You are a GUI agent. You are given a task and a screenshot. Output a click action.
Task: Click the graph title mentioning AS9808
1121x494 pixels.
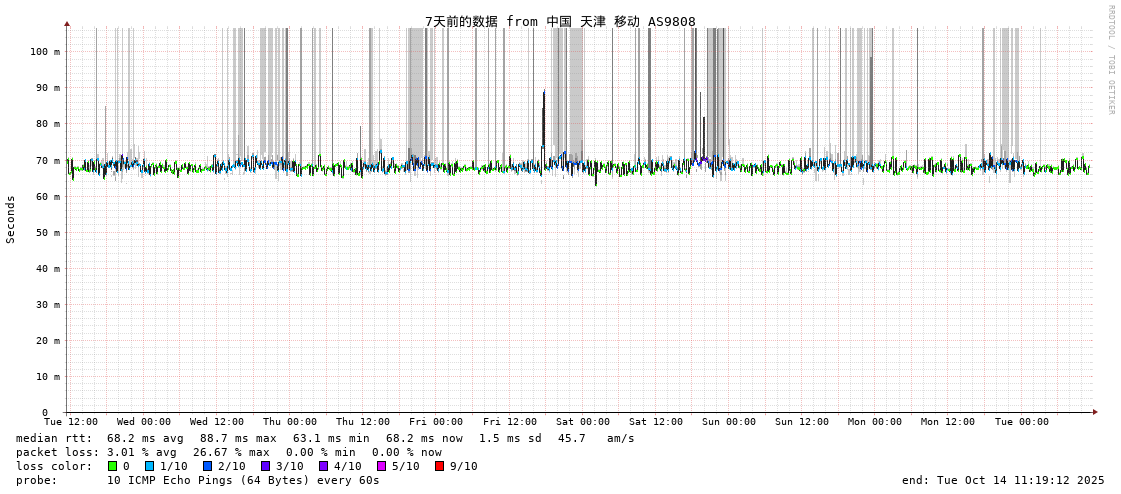point(560,22)
